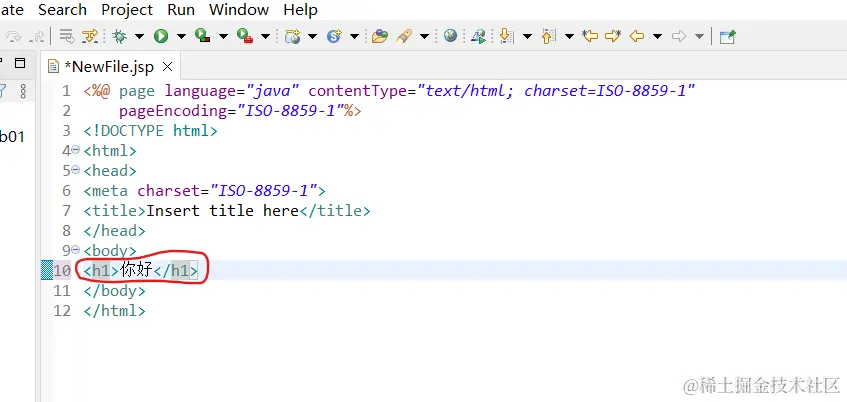Open the left panel three-dot view menu
The width and height of the screenshot is (847, 402).
pyautogui.click(x=23, y=91)
